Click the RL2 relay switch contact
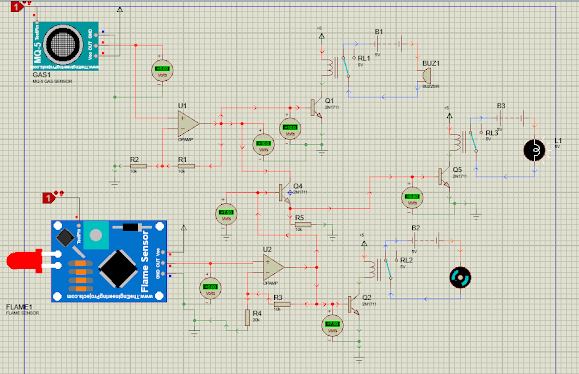The width and height of the screenshot is (579, 374). [388, 269]
